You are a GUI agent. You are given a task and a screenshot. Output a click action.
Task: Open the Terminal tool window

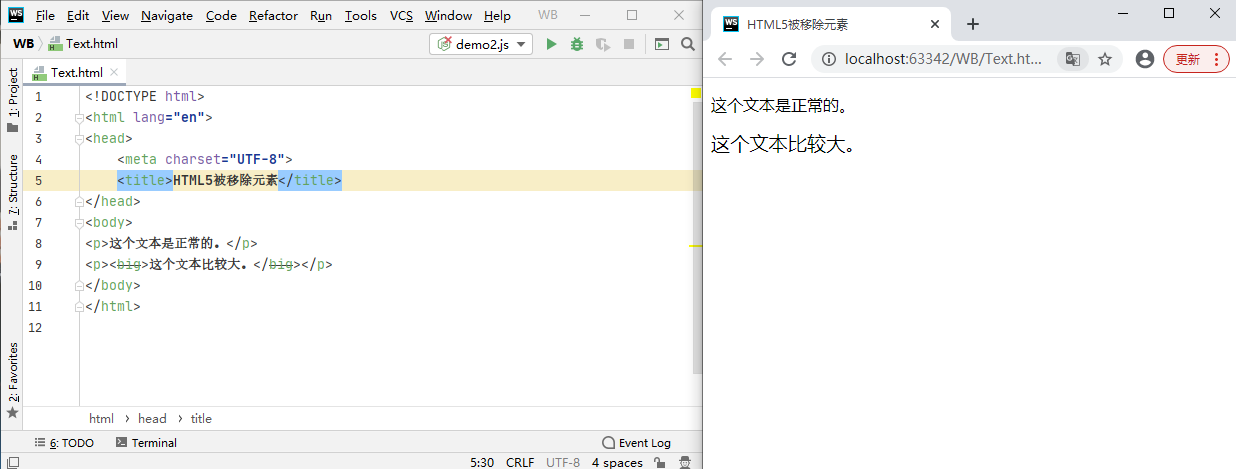146,442
